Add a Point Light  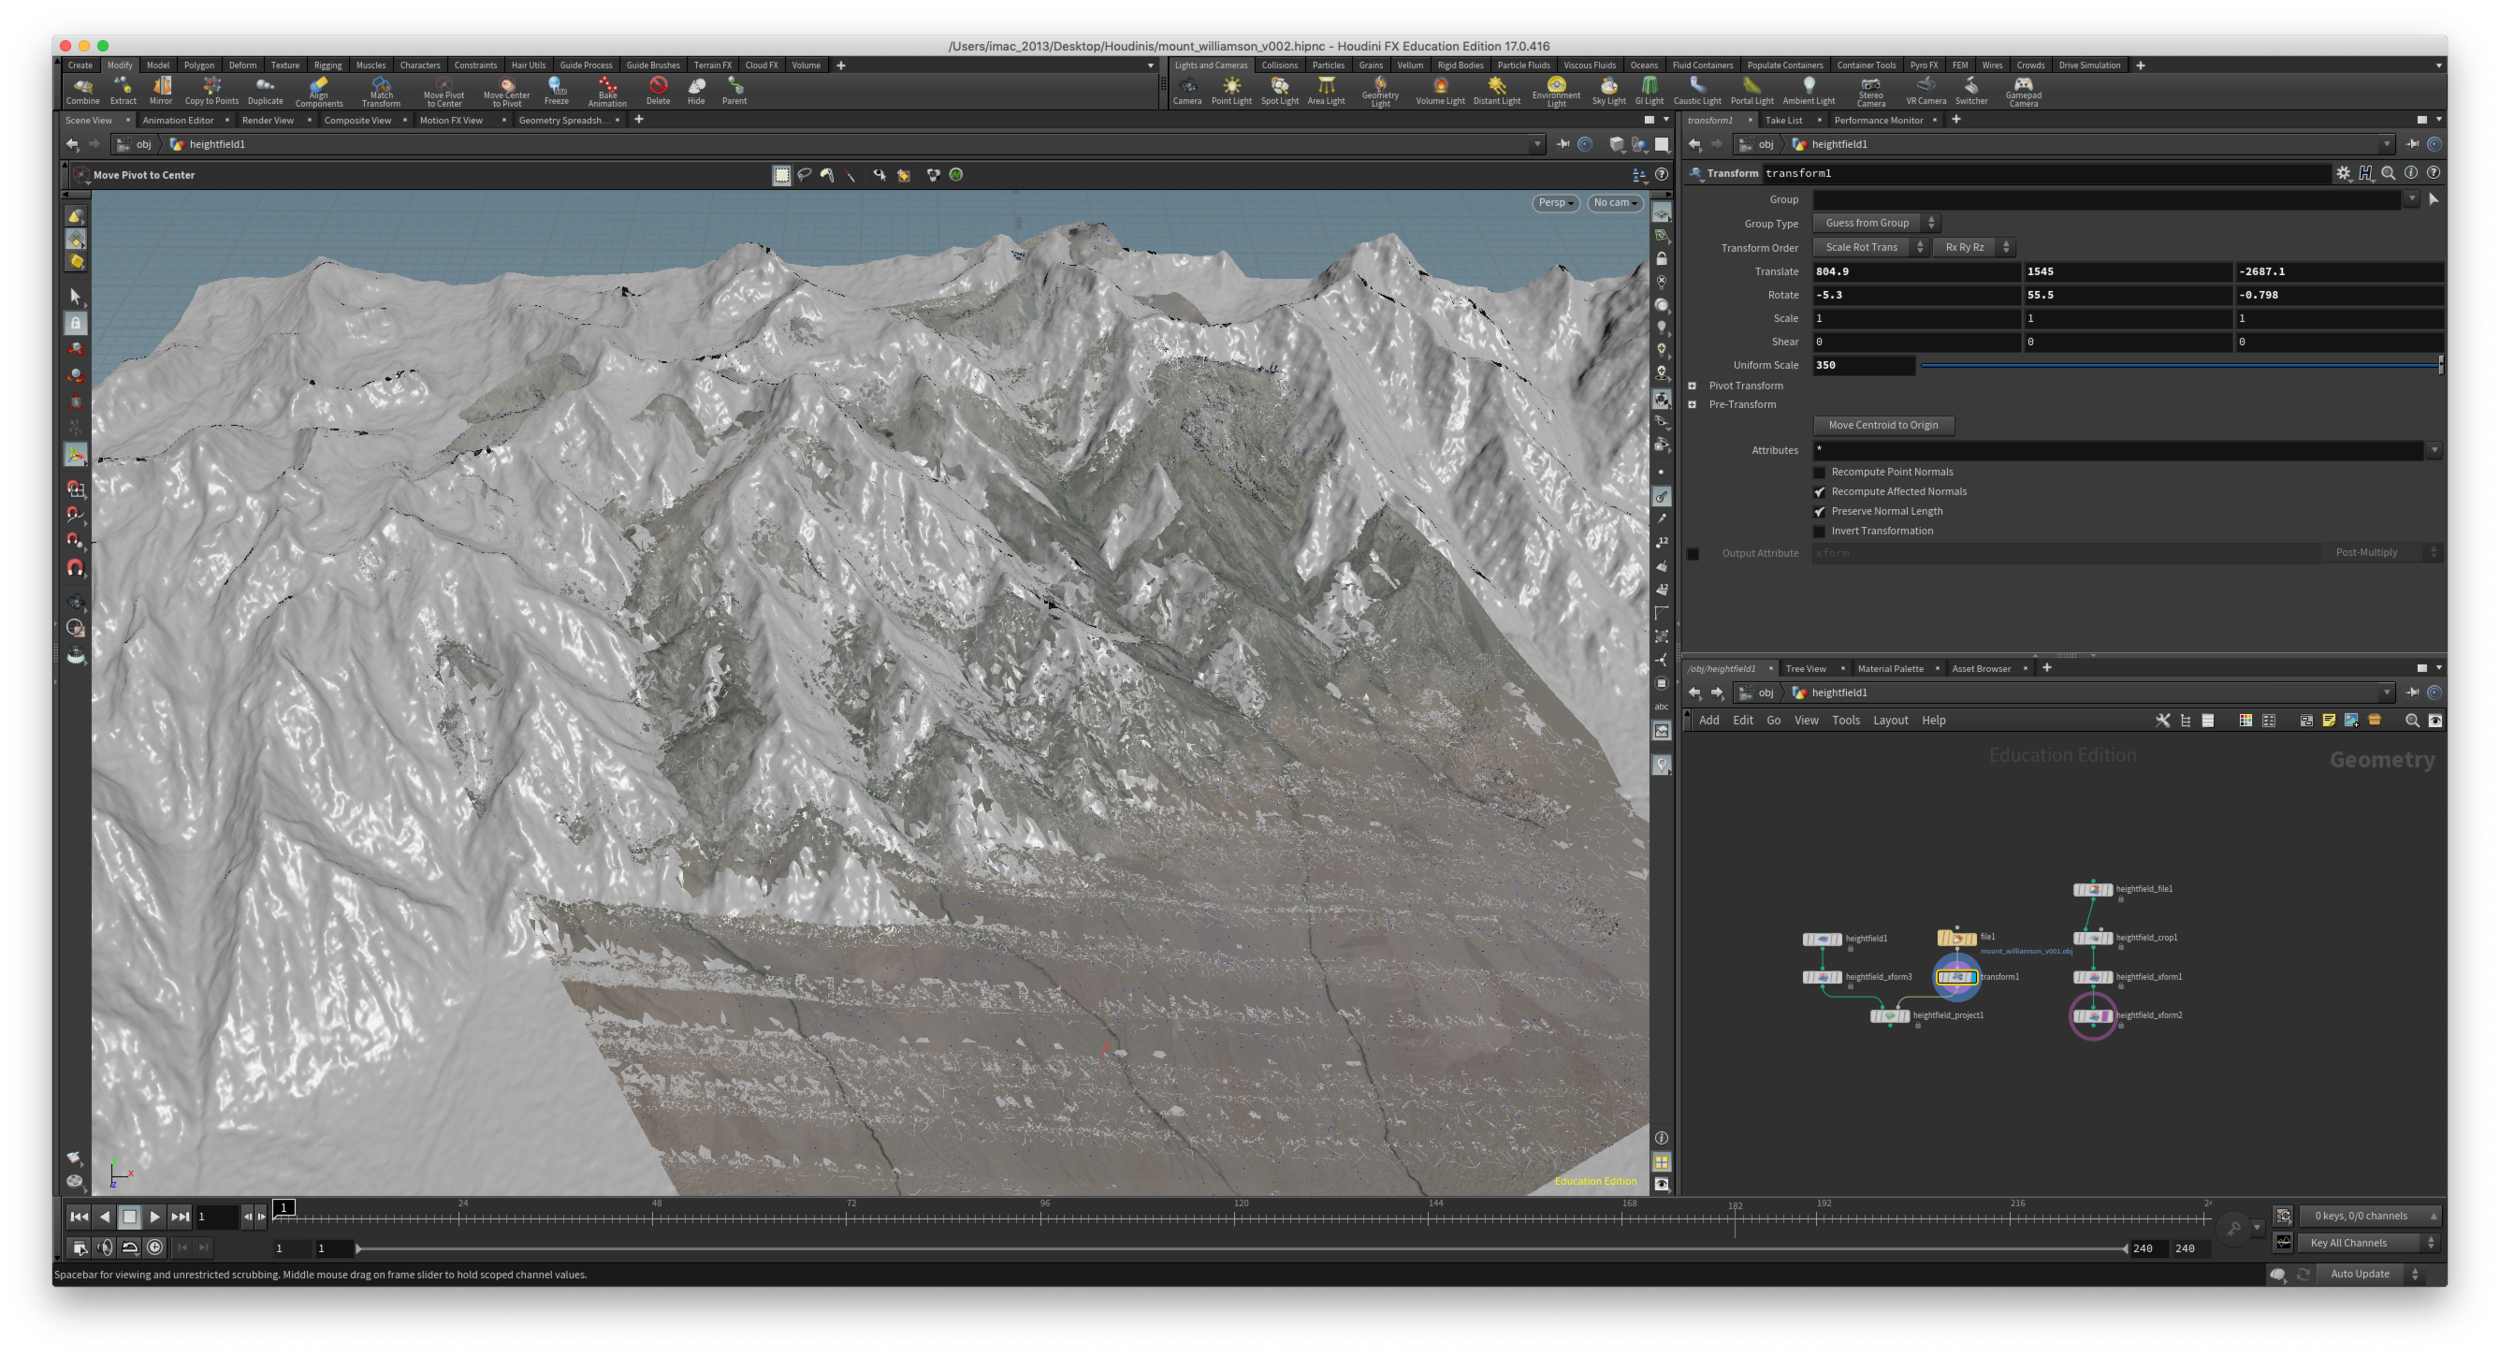click(1231, 91)
